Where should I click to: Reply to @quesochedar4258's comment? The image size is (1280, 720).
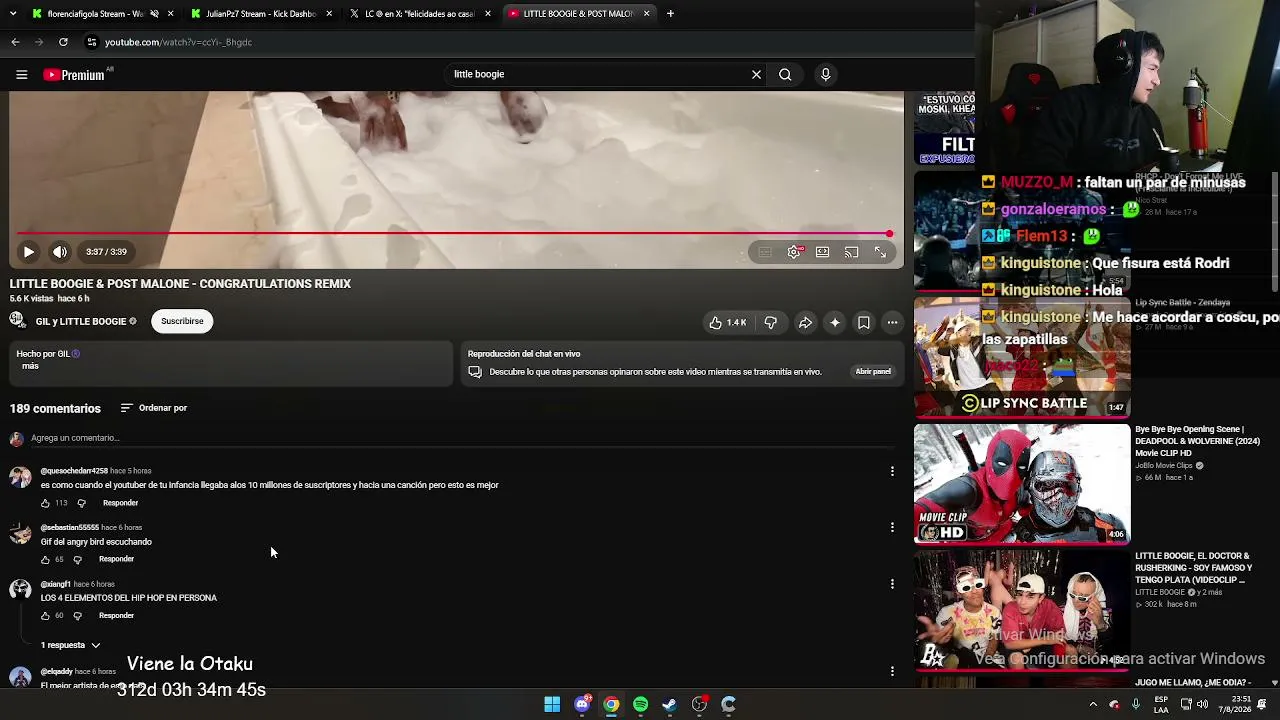click(x=120, y=503)
